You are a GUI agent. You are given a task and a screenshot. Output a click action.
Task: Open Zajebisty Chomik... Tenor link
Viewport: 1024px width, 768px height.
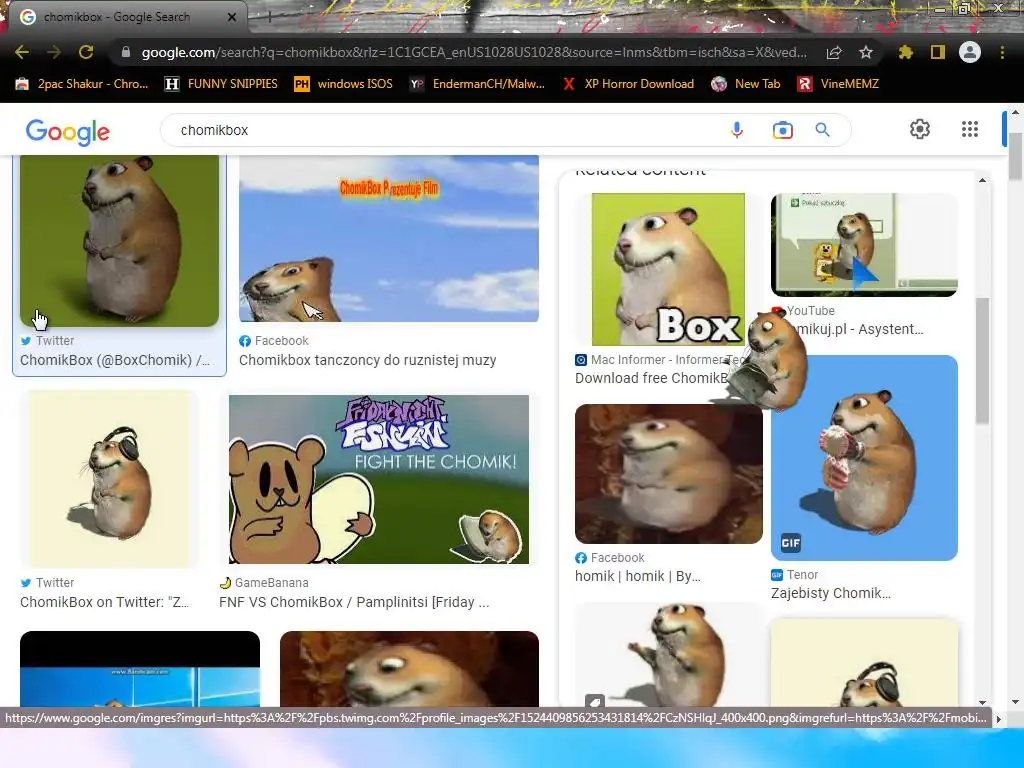(x=831, y=593)
